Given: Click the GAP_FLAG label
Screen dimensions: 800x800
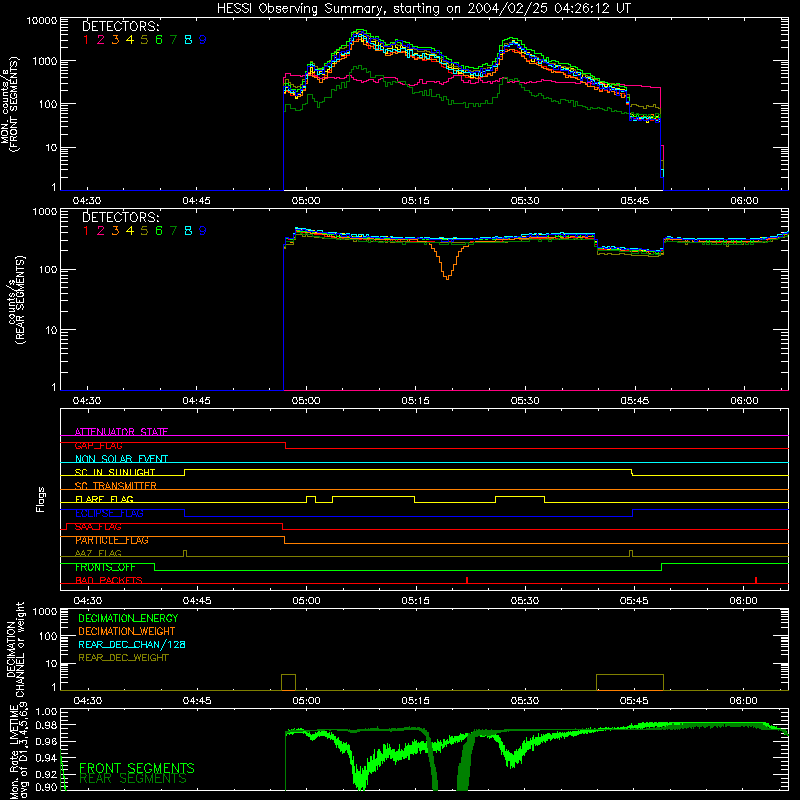Looking at the screenshot, I should point(98,445).
